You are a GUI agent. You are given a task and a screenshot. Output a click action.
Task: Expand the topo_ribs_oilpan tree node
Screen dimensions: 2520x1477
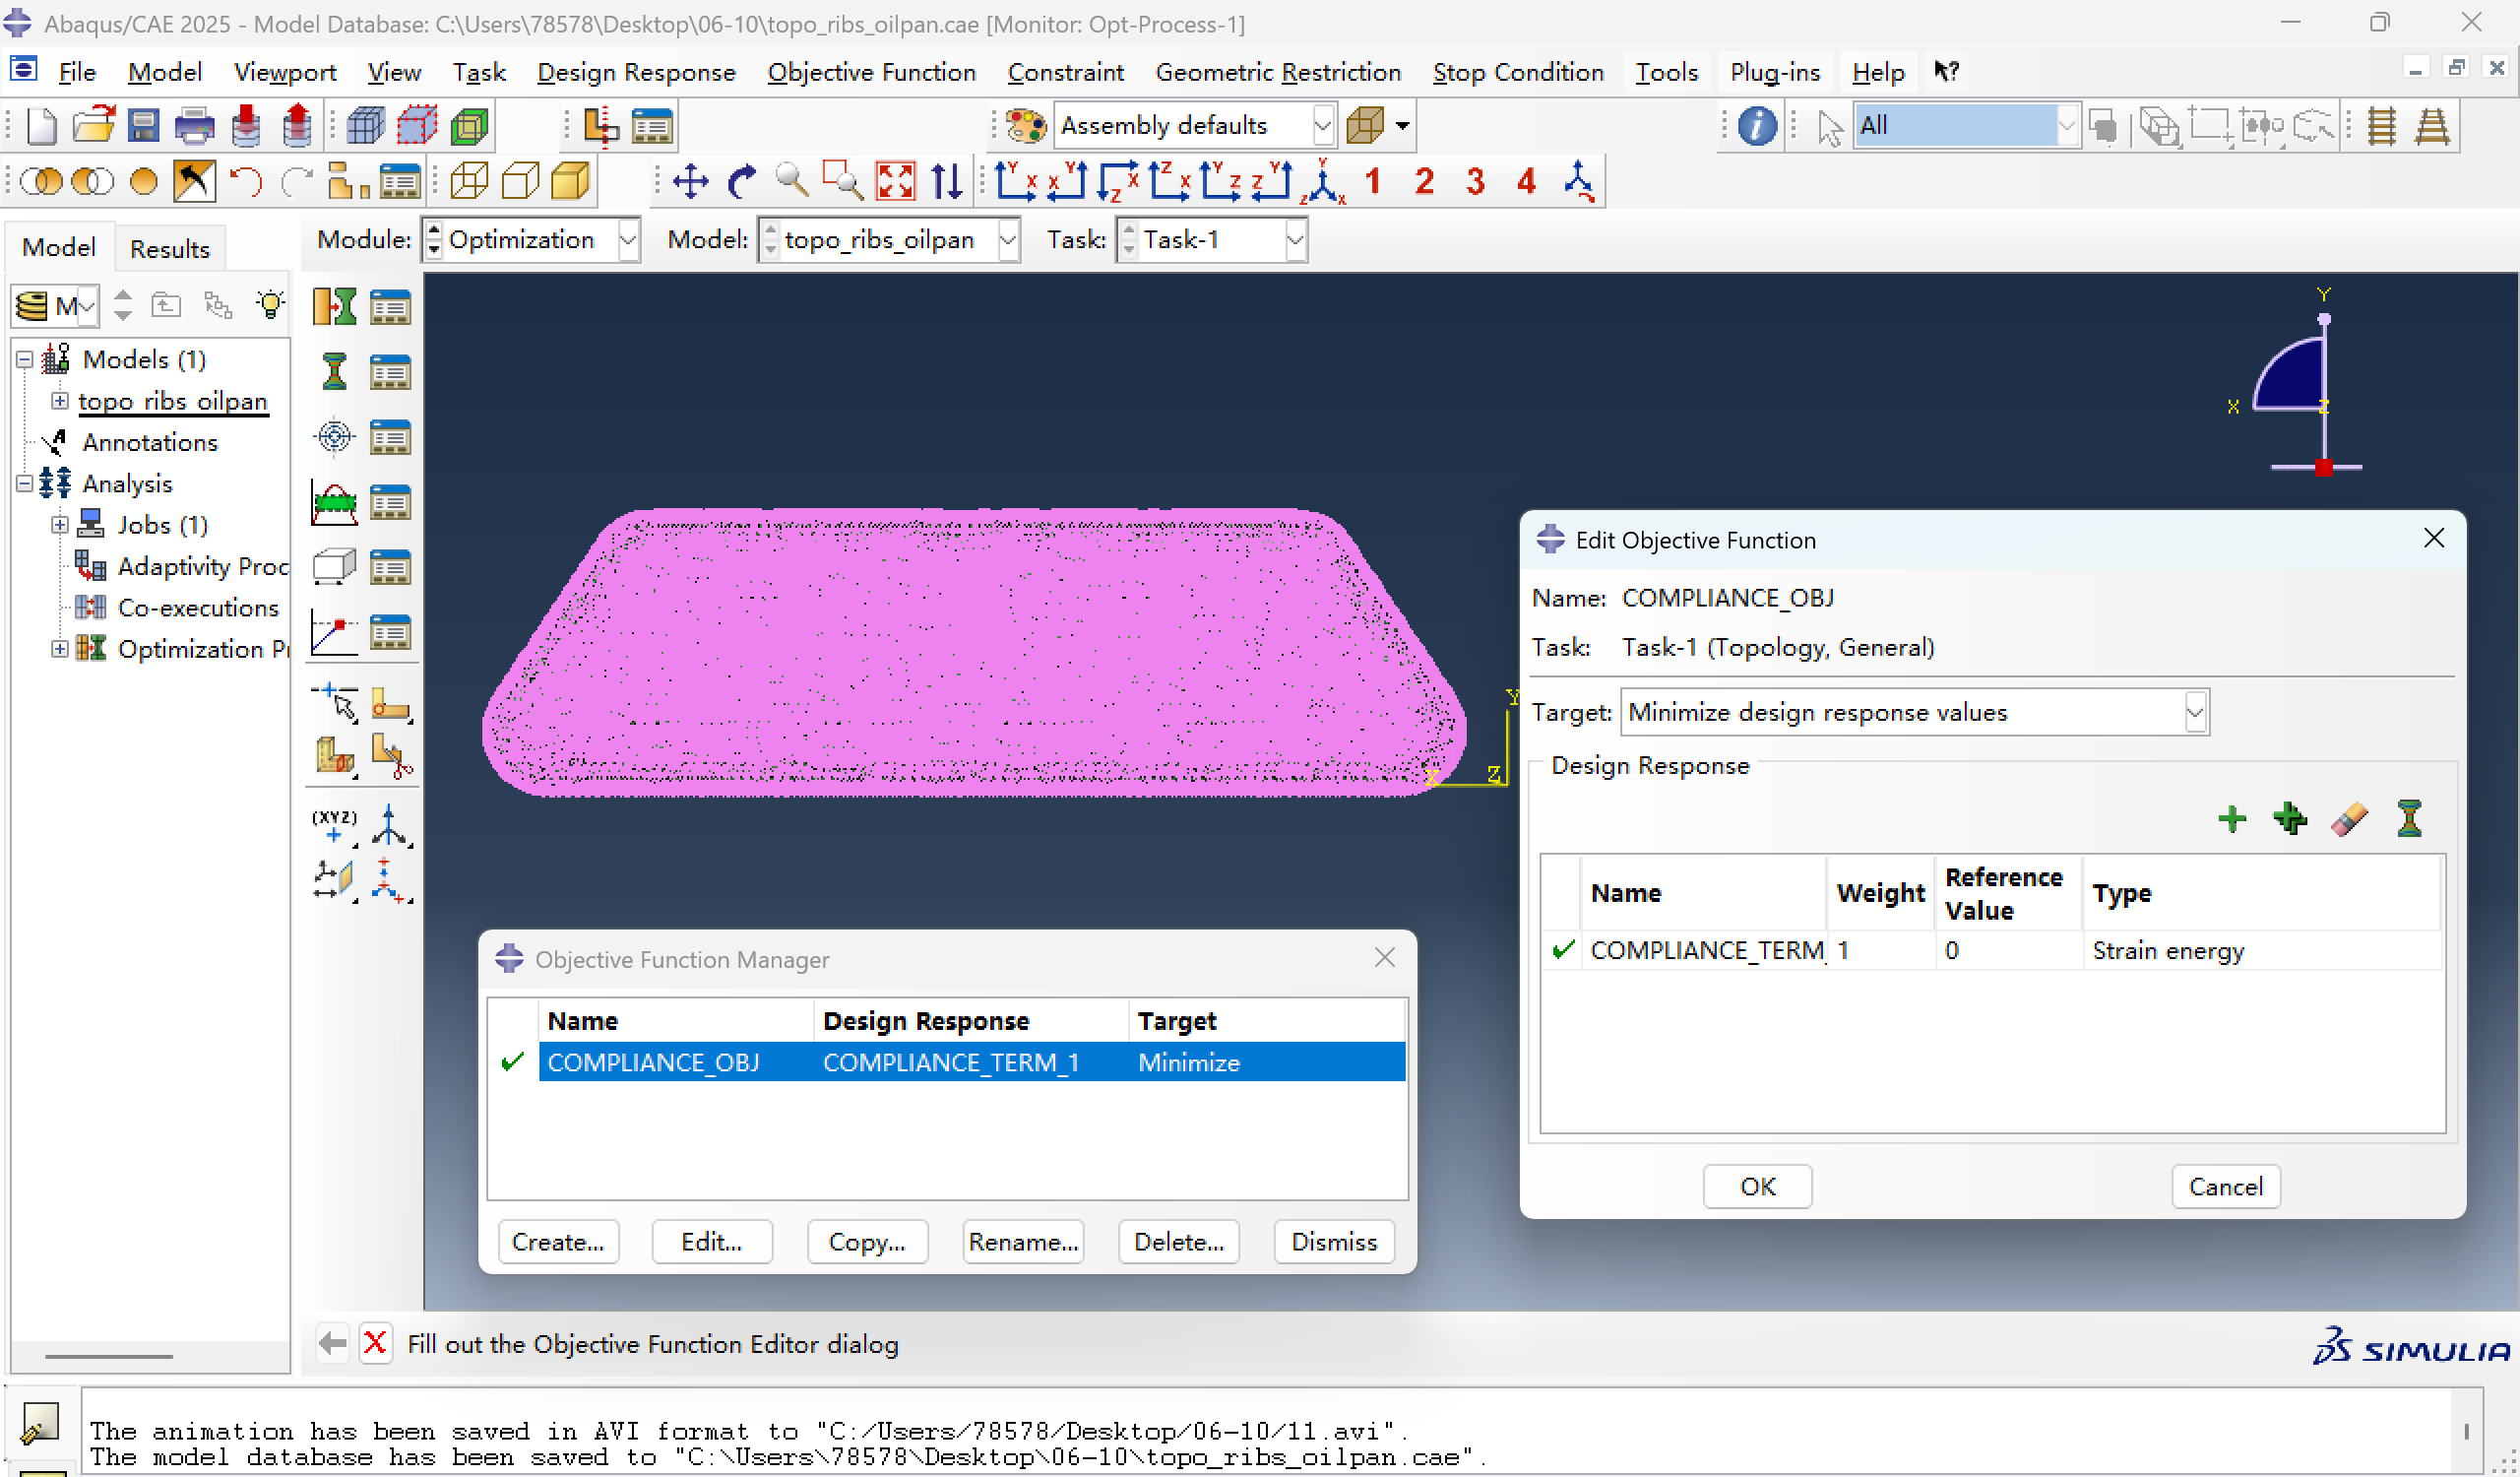click(60, 400)
